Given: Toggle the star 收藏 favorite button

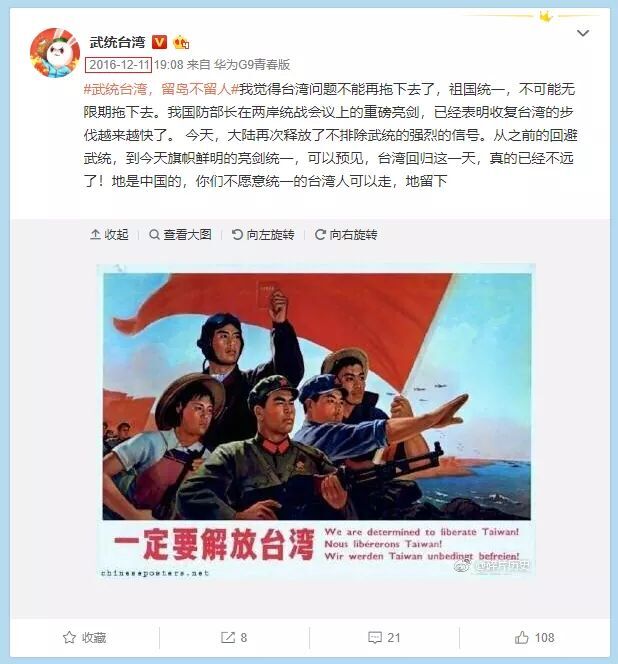Looking at the screenshot, I should (84, 637).
